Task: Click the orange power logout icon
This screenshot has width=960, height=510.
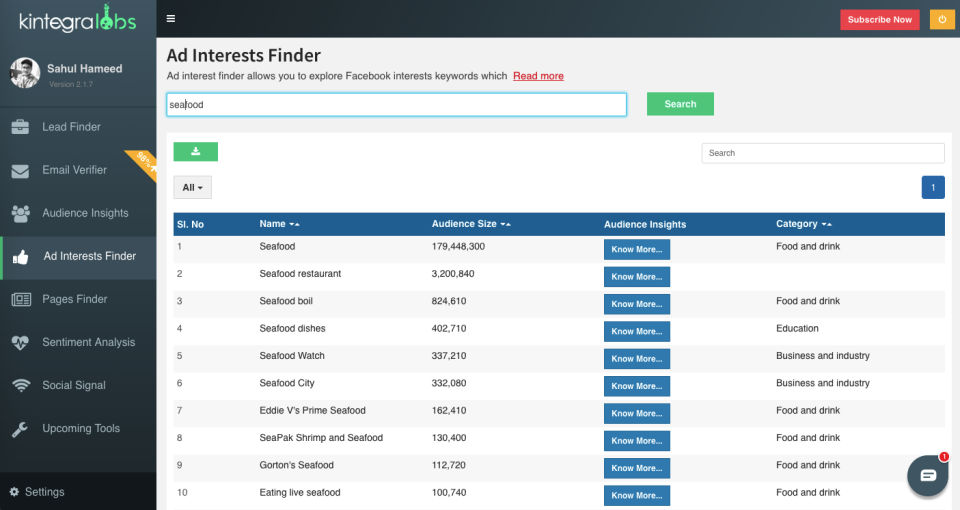Action: coord(942,20)
